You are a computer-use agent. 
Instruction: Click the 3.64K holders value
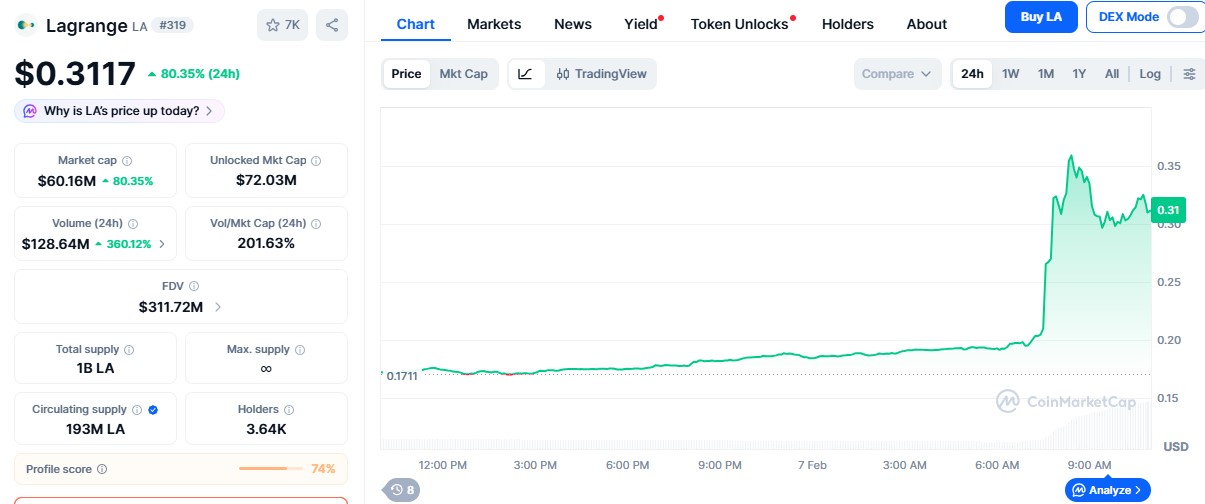click(266, 429)
